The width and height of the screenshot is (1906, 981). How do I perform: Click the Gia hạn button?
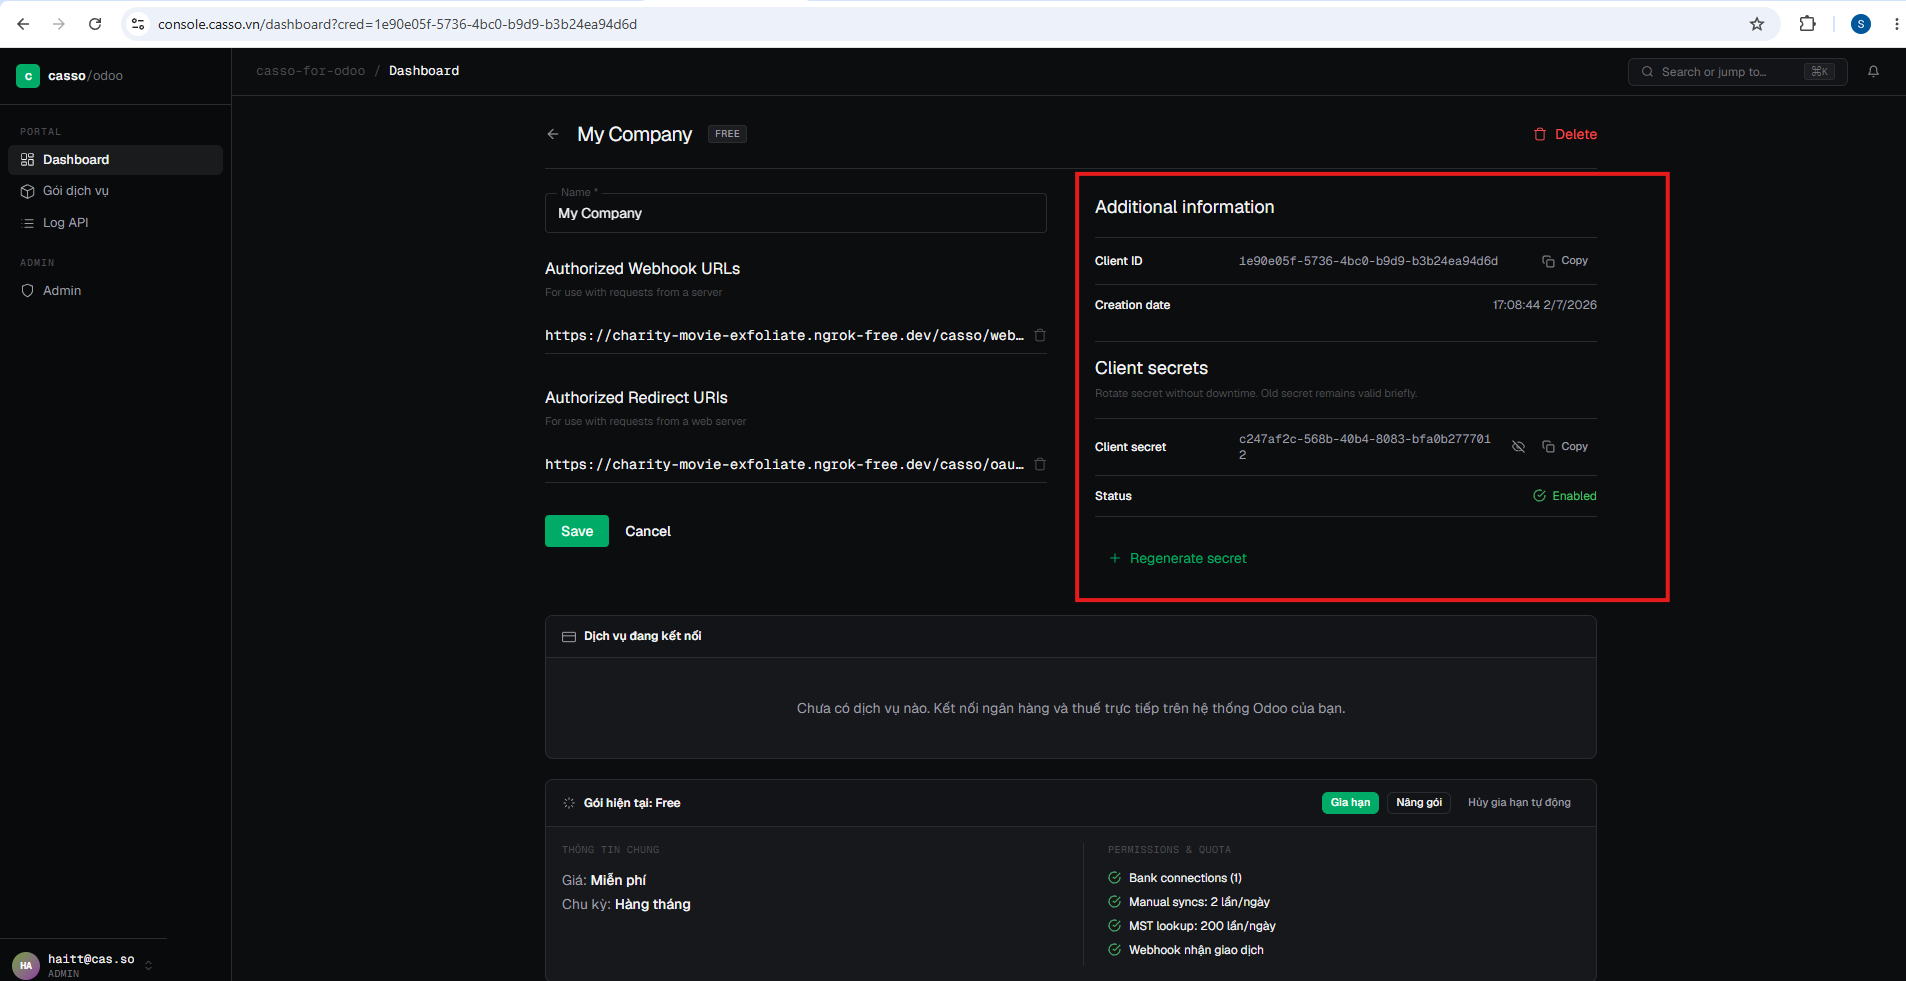1350,803
